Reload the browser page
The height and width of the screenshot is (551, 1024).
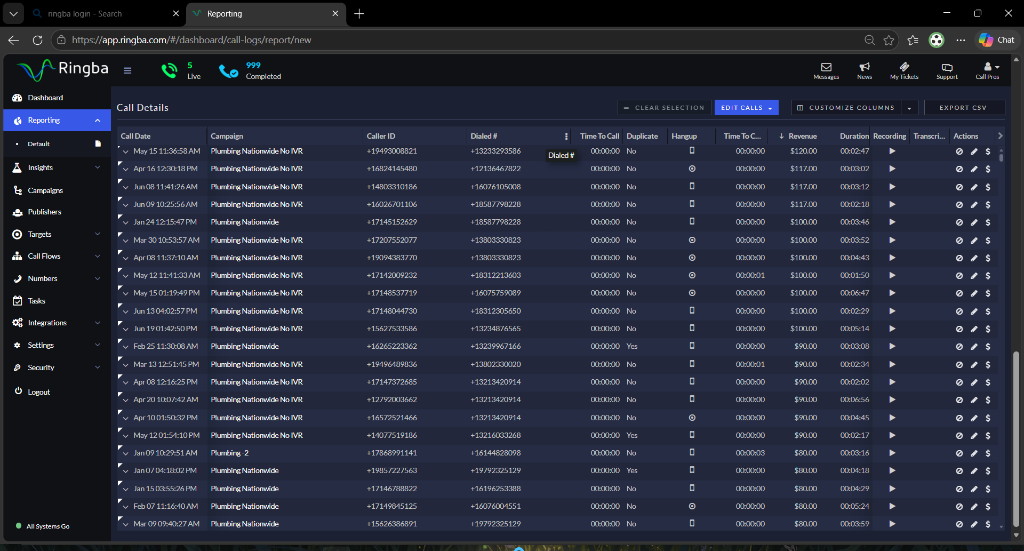pos(37,40)
